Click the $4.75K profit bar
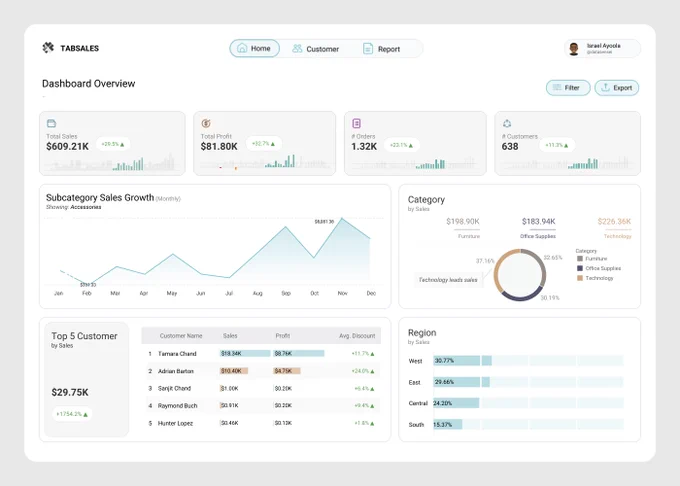This screenshot has width=680, height=486. (287, 371)
